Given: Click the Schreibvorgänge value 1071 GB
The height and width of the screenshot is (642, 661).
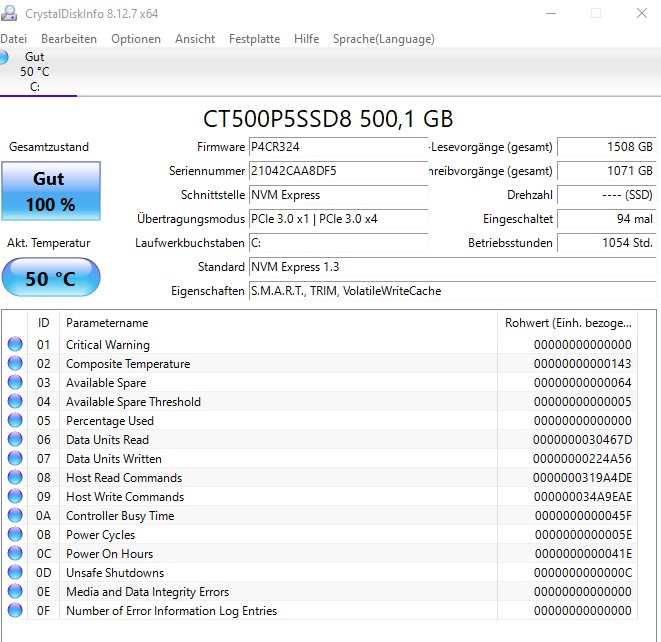Looking at the screenshot, I should 606,171.
